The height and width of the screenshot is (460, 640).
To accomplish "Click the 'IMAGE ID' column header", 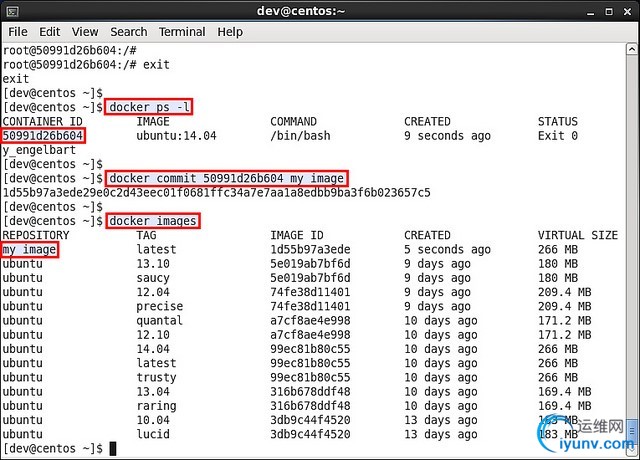I will pos(297,235).
